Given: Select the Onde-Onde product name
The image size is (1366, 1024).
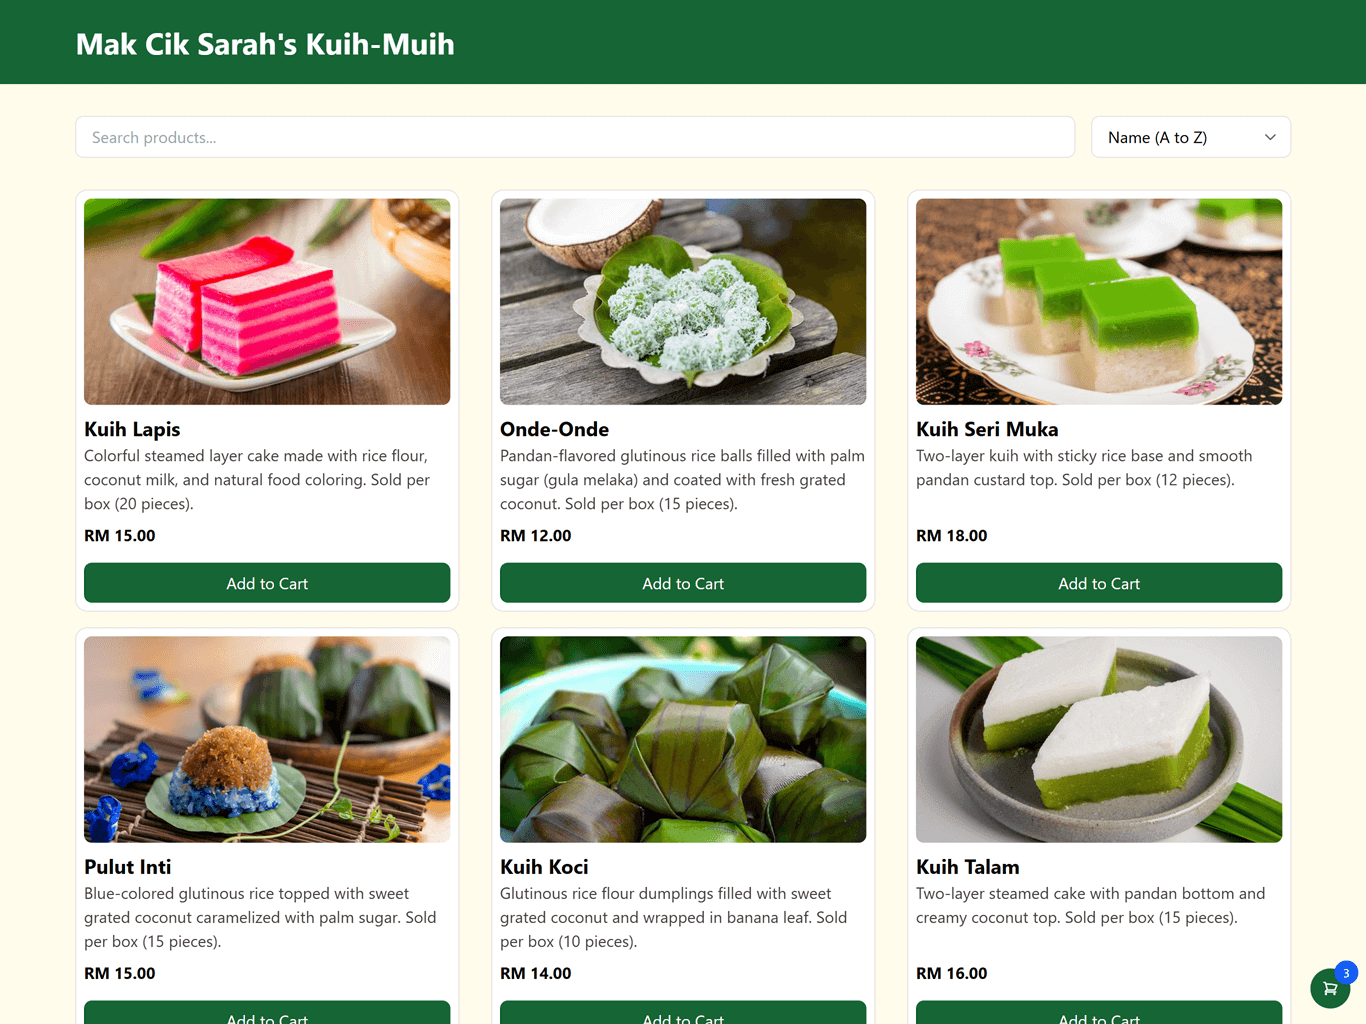Looking at the screenshot, I should (554, 429).
